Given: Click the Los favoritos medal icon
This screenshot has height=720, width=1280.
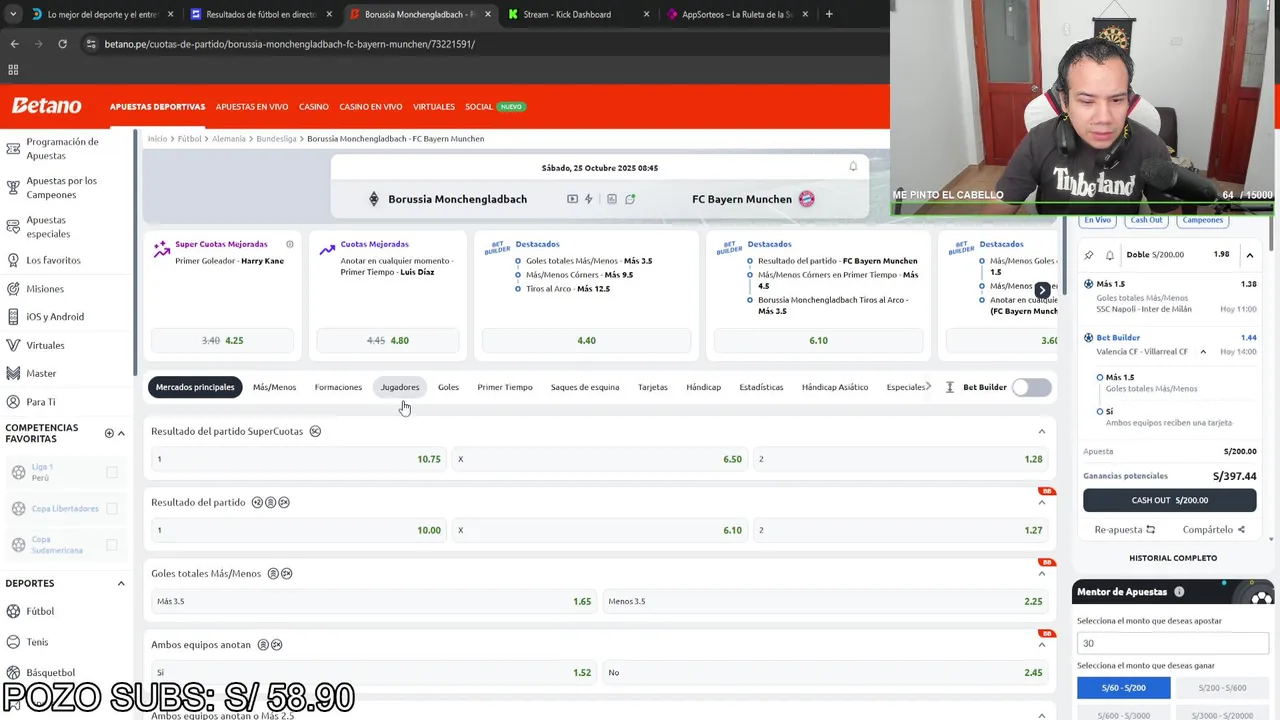Looking at the screenshot, I should tap(13, 260).
